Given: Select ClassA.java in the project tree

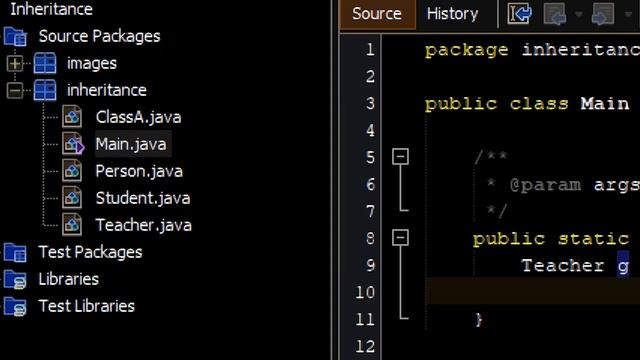Looking at the screenshot, I should (138, 118).
